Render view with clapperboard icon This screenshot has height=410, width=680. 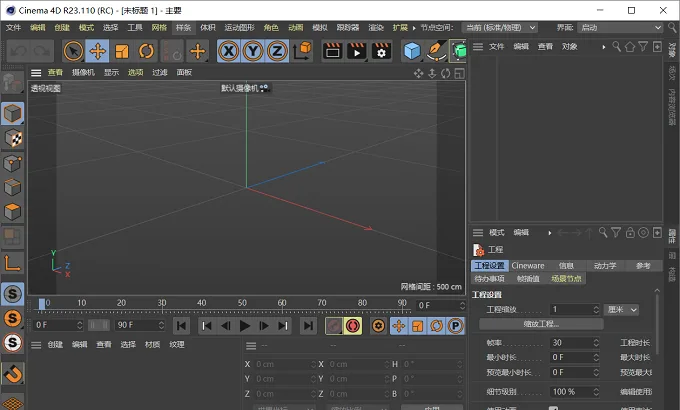tap(333, 51)
